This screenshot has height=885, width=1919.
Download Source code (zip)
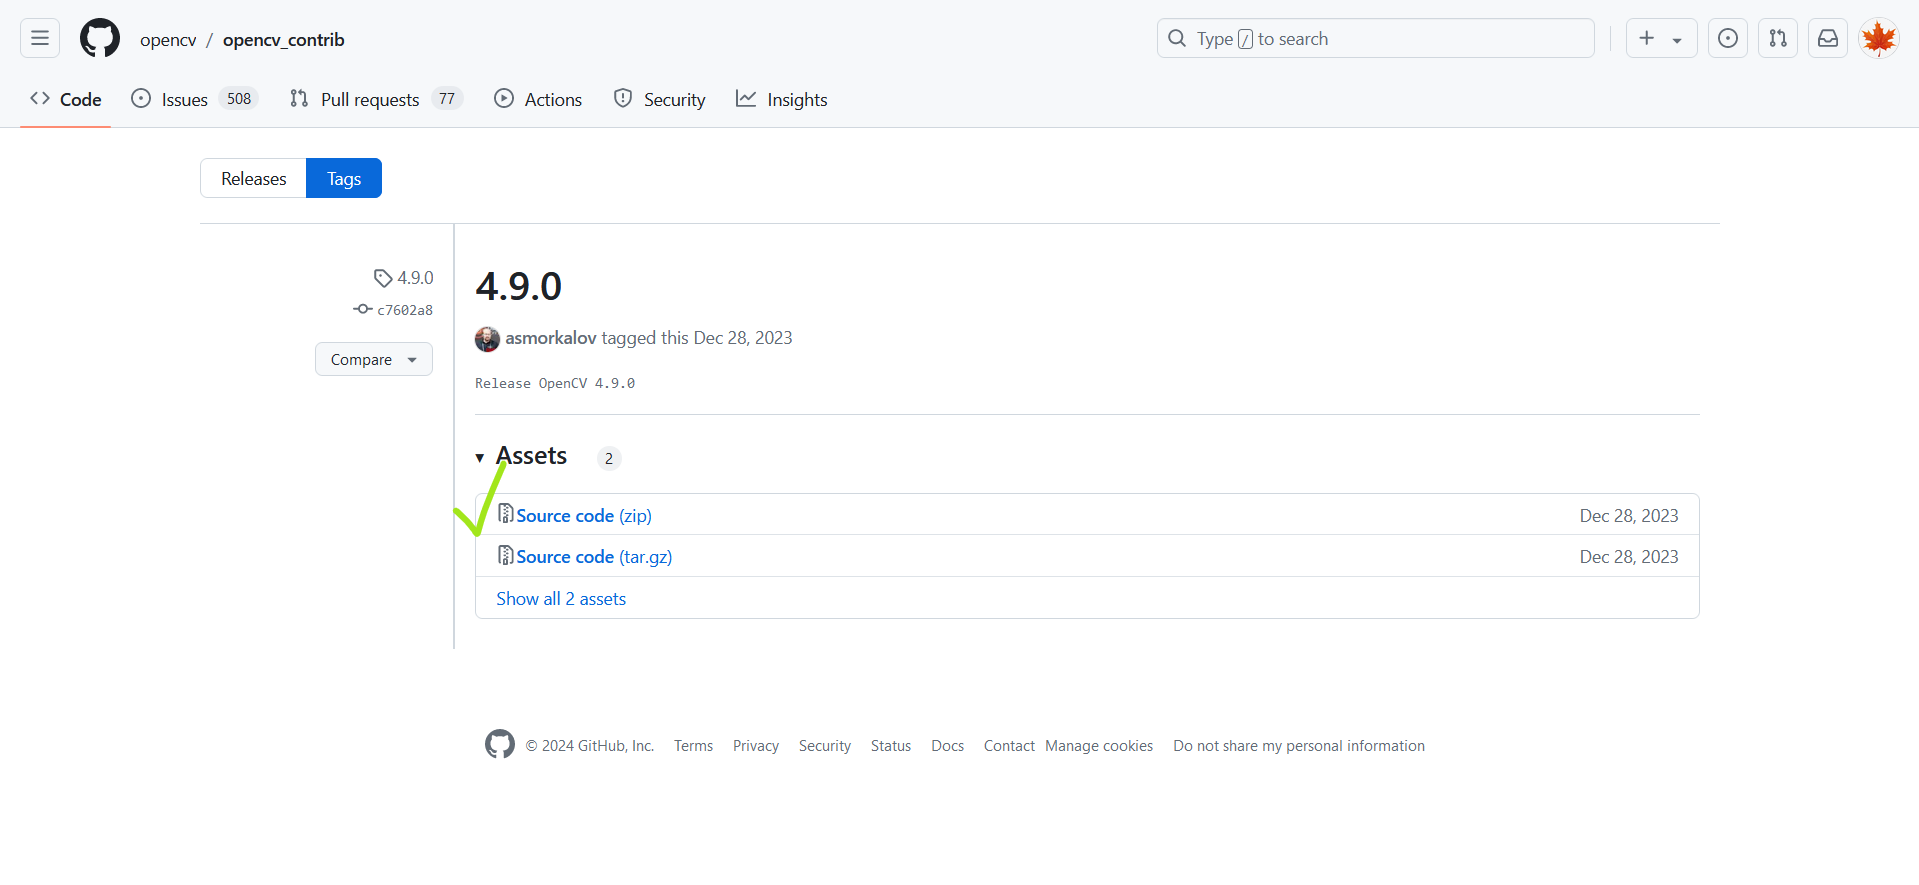coord(583,516)
